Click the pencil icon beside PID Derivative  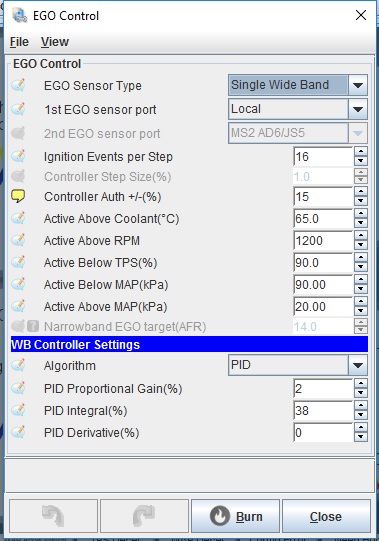(18, 432)
